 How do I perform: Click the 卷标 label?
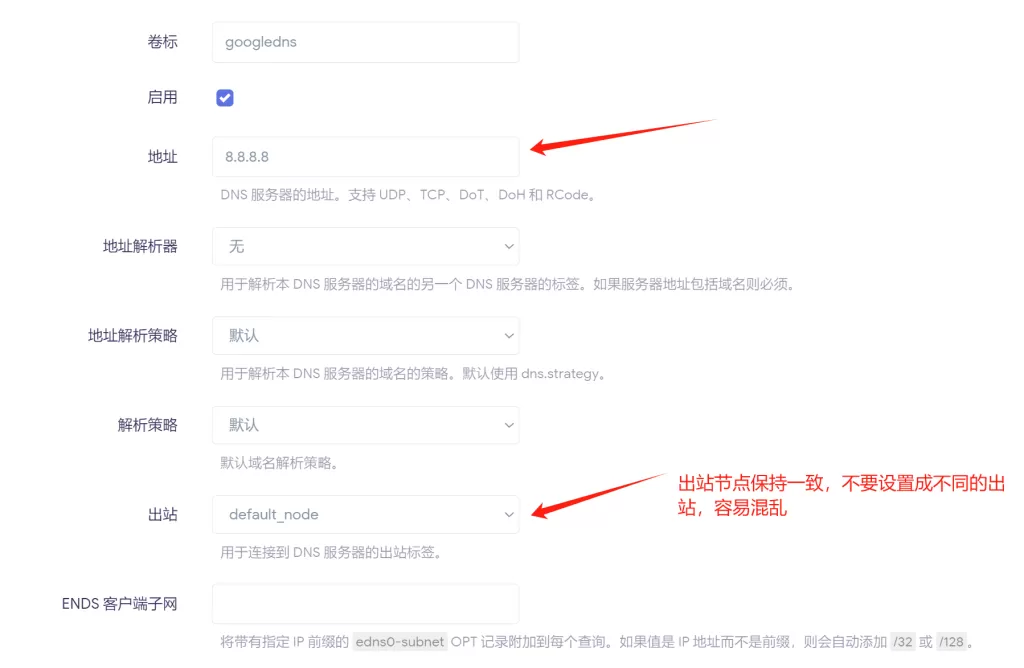pyautogui.click(x=163, y=42)
